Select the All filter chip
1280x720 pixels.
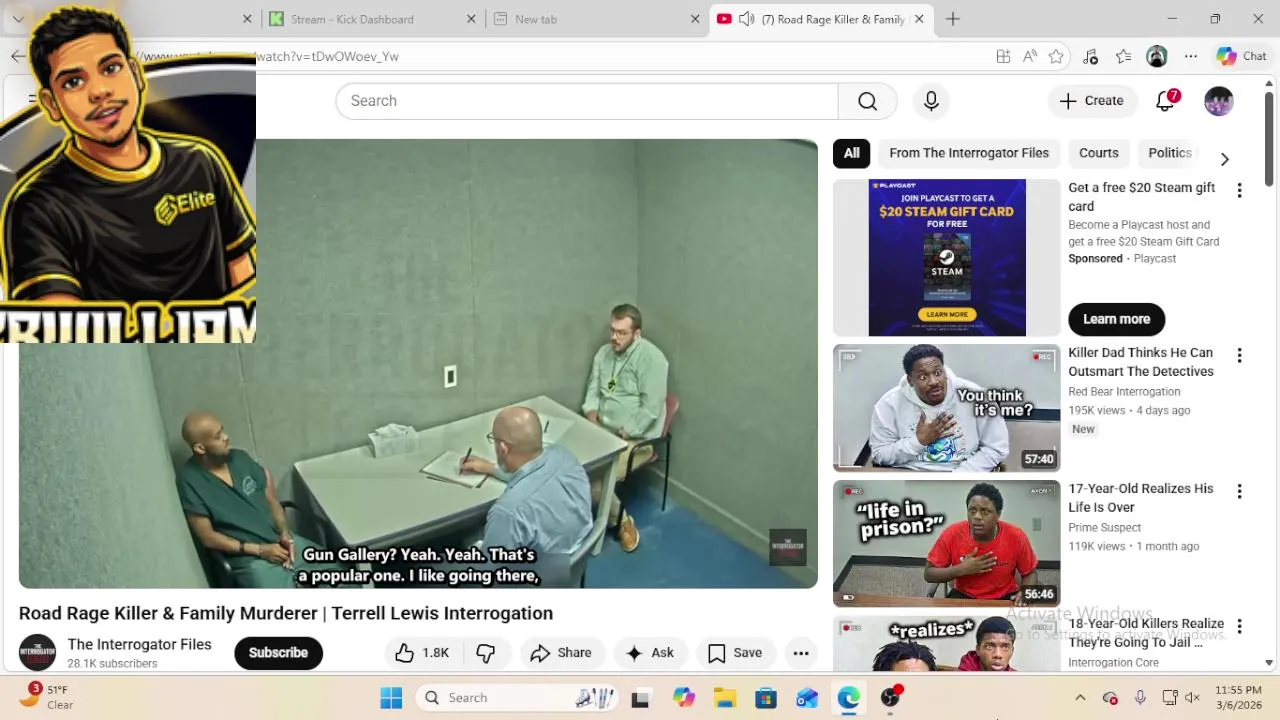(851, 153)
